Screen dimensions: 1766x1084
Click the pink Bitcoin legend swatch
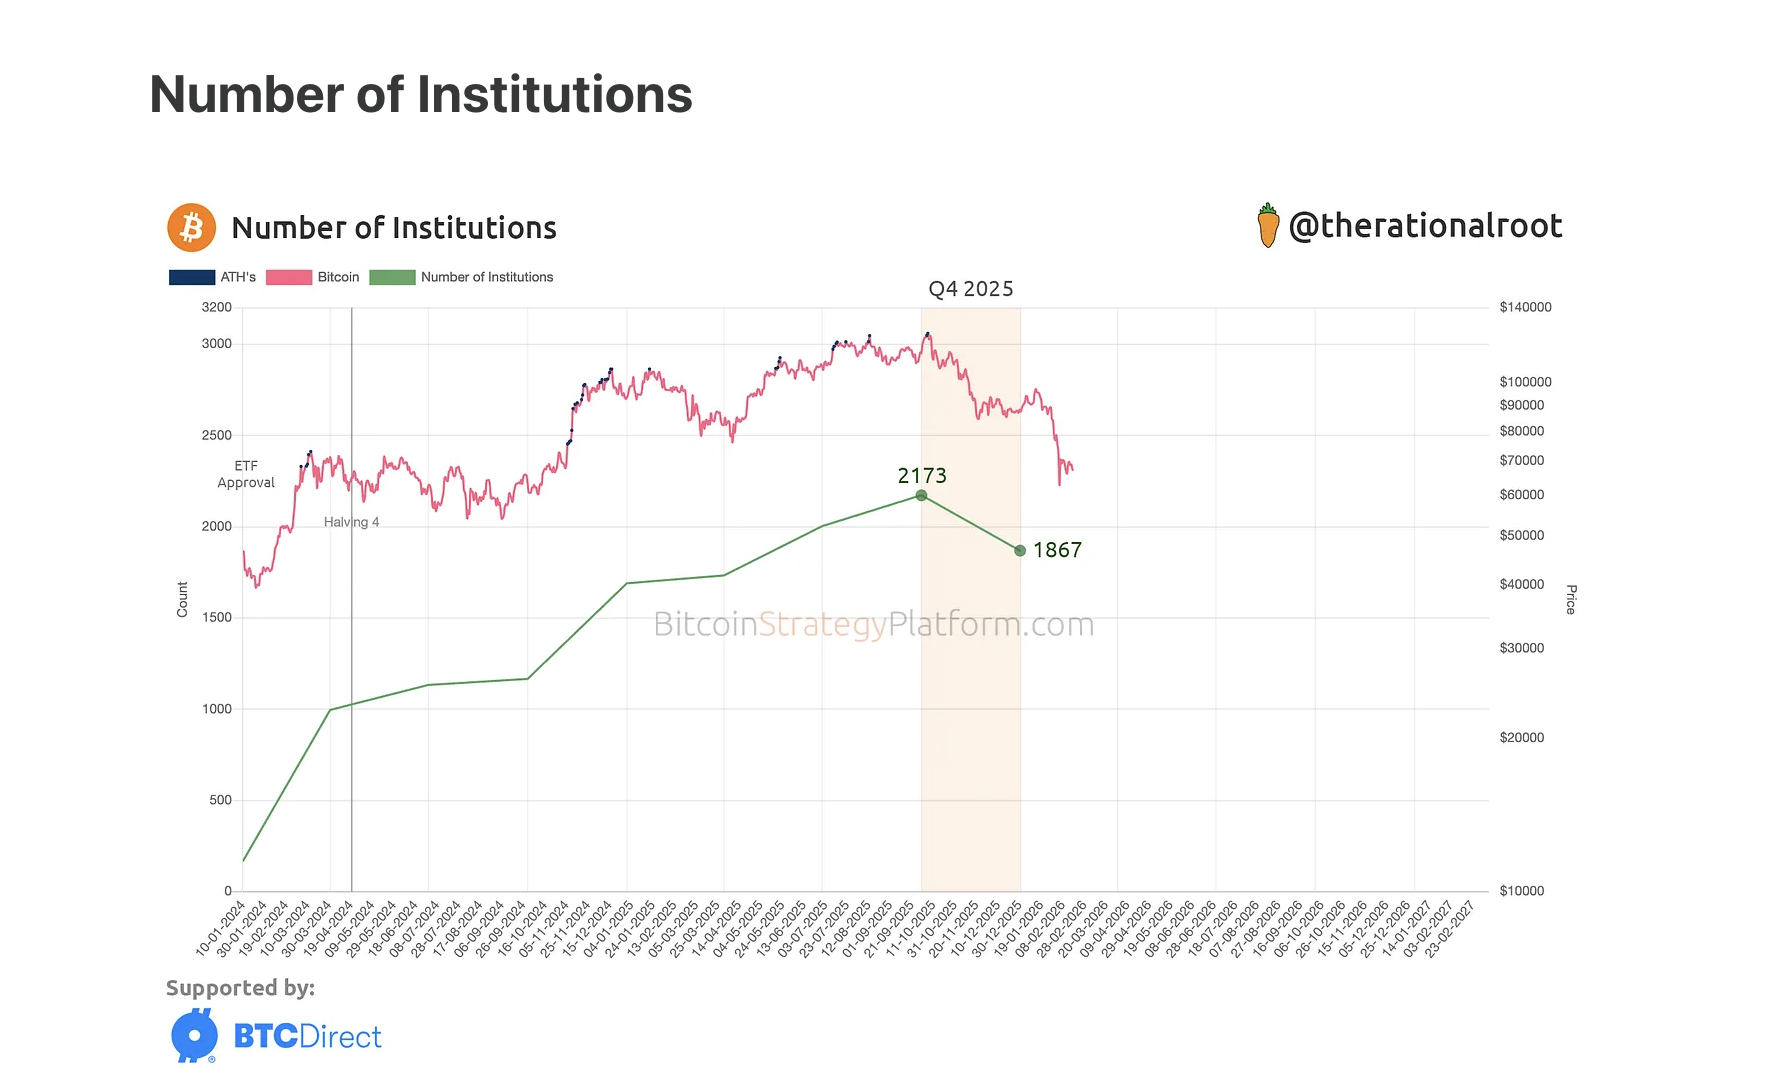pos(289,277)
